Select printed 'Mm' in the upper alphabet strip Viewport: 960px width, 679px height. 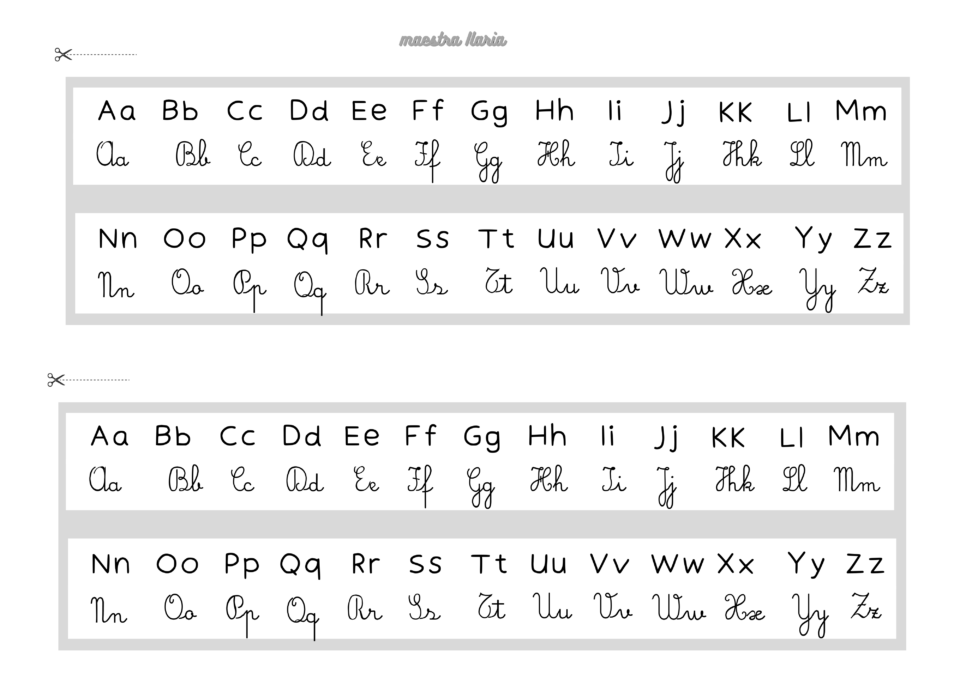[x=861, y=110]
